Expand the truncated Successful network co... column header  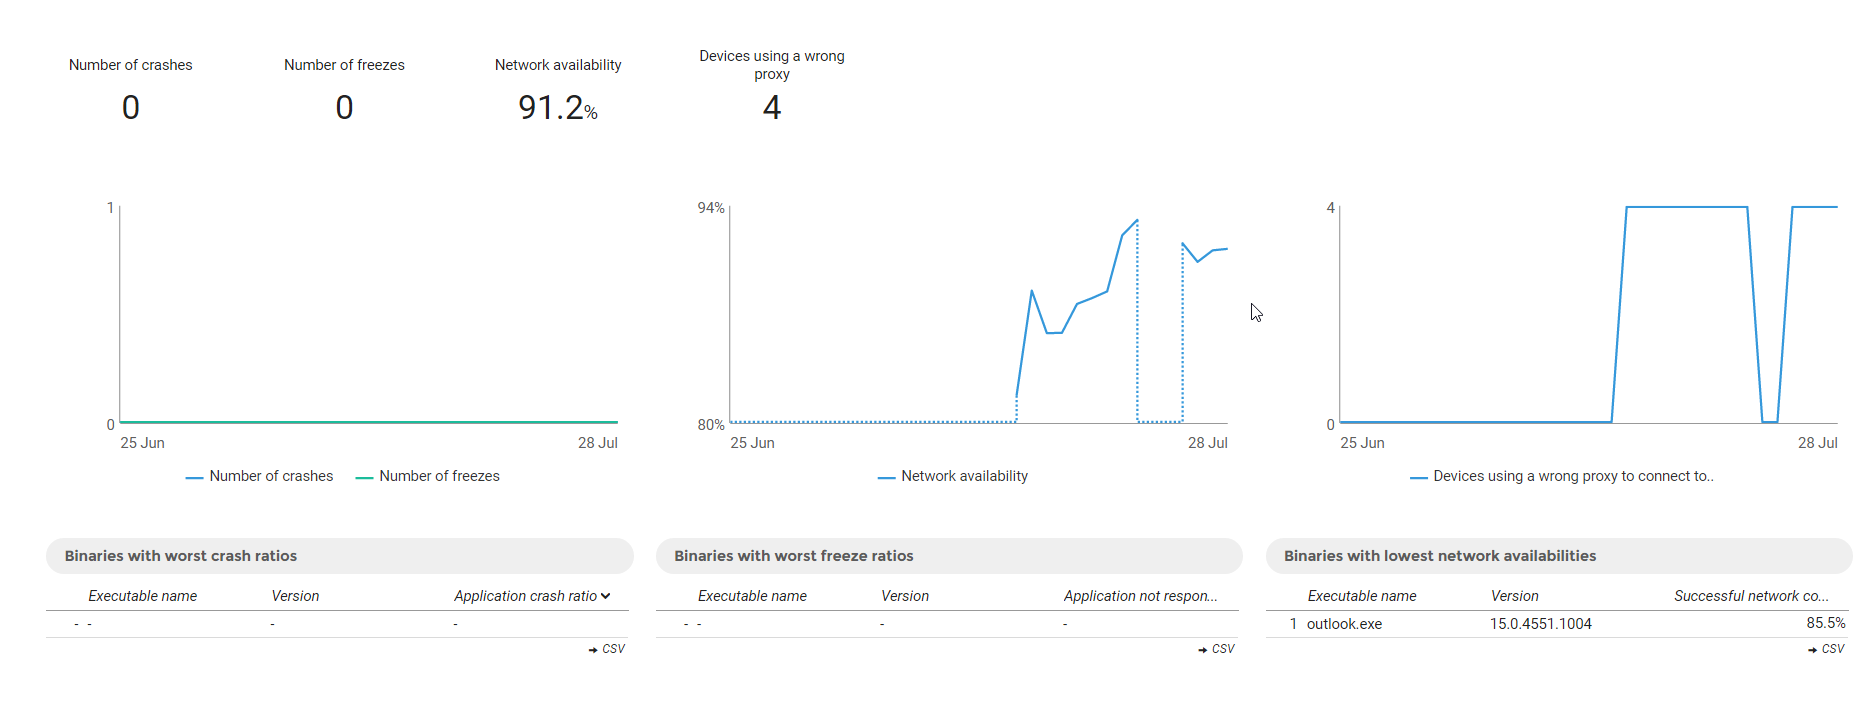[x=1751, y=595]
